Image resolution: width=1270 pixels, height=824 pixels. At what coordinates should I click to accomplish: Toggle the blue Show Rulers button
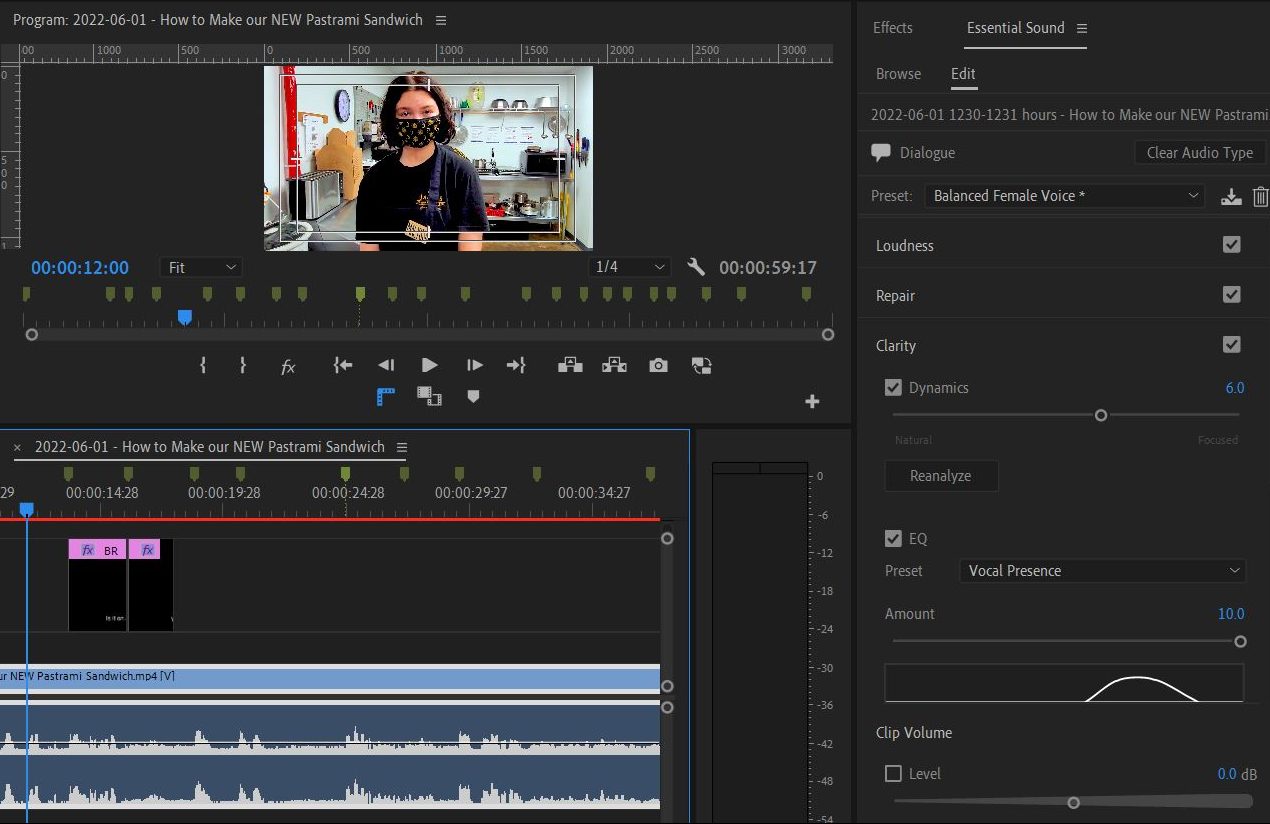tap(386, 397)
